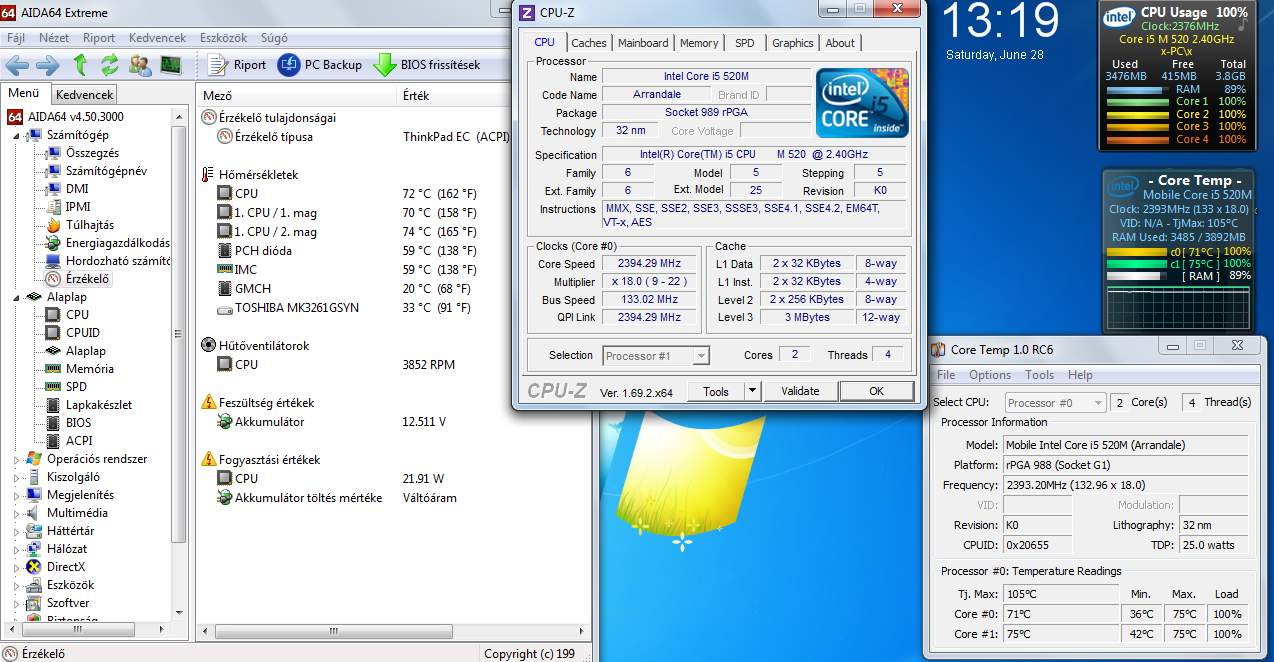Select IPMI tree entry
The image size is (1274, 662).
coord(78,207)
